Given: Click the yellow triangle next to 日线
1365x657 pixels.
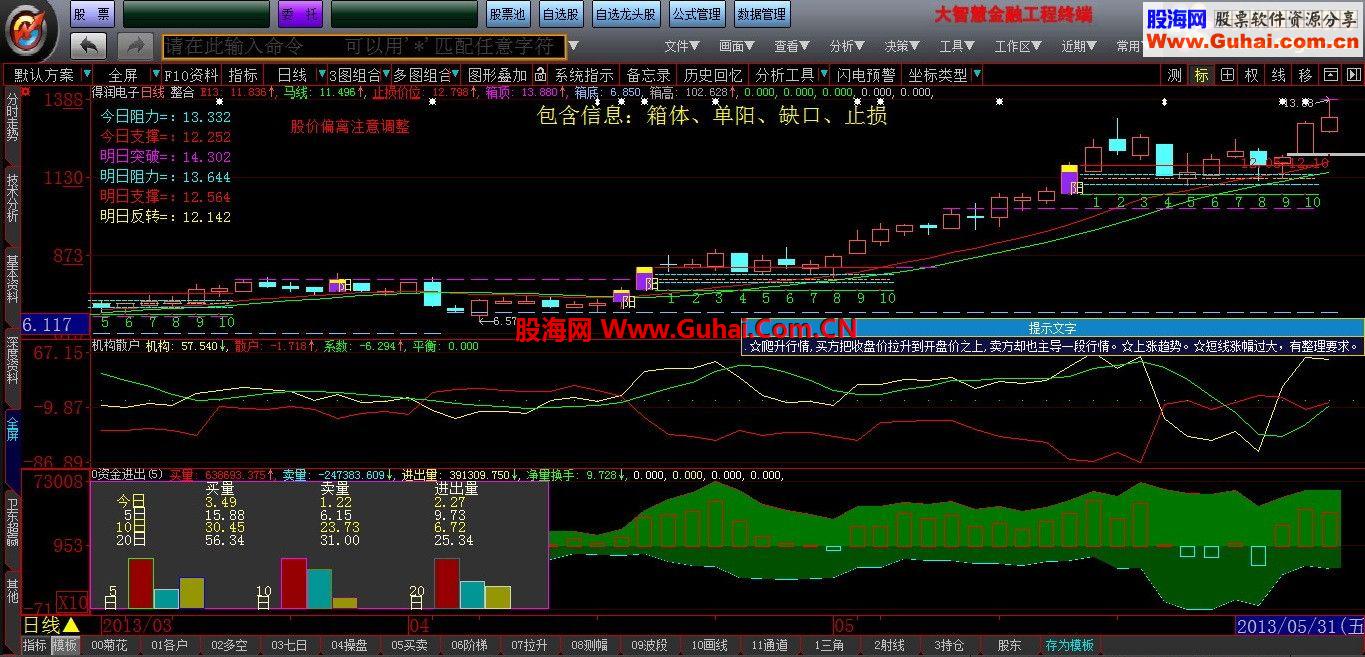Looking at the screenshot, I should 71,625.
